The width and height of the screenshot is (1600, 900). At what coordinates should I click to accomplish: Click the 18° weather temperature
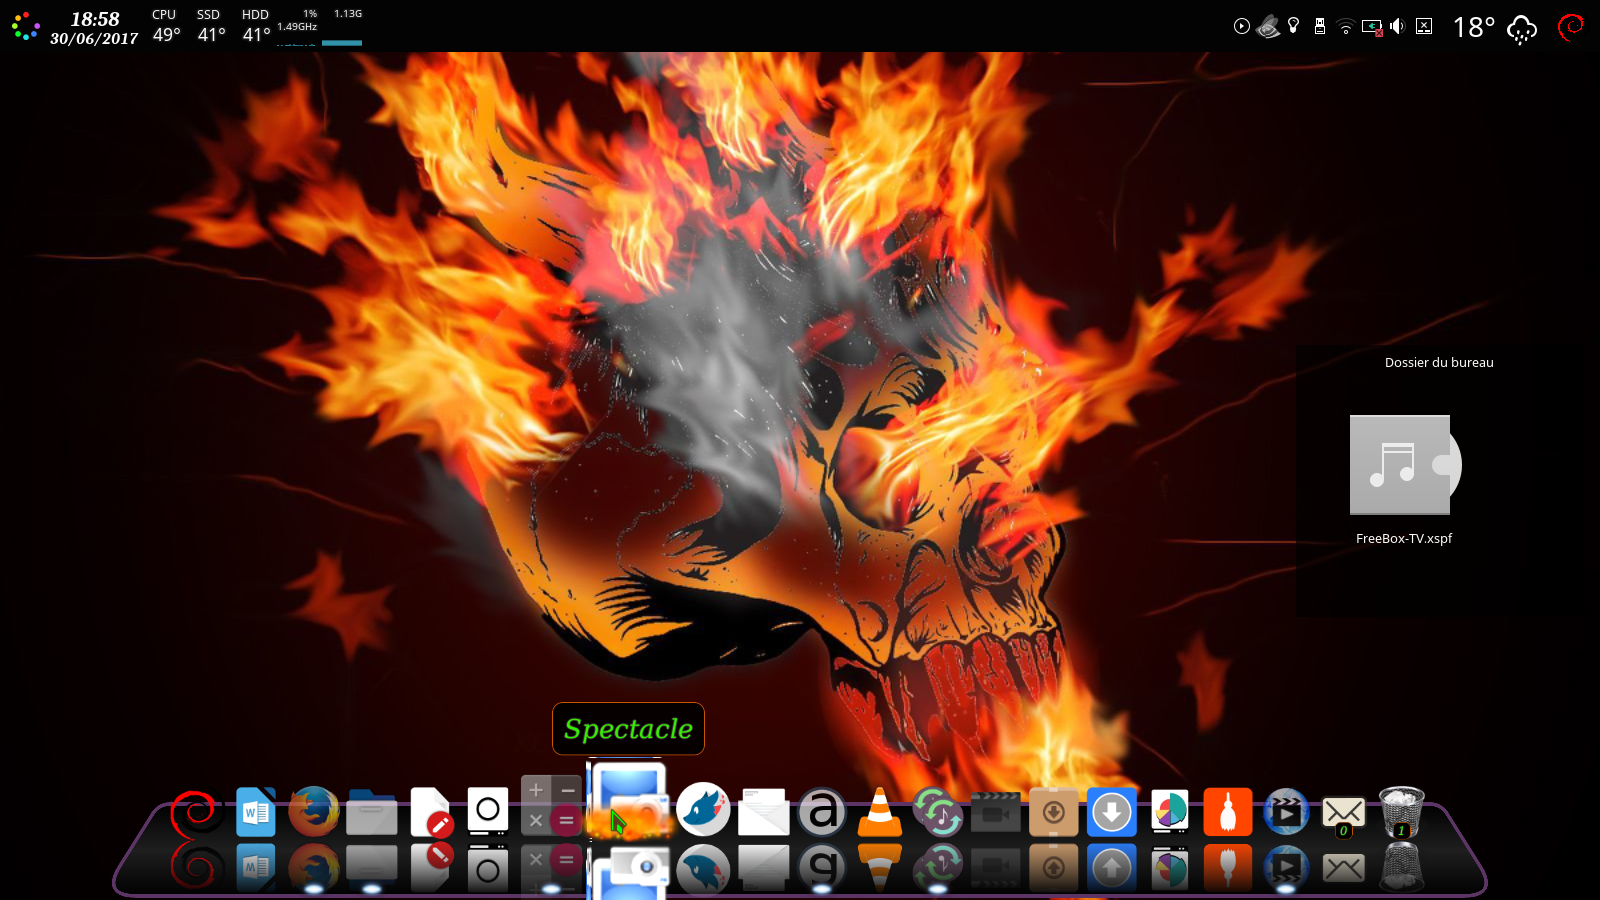point(1474,28)
